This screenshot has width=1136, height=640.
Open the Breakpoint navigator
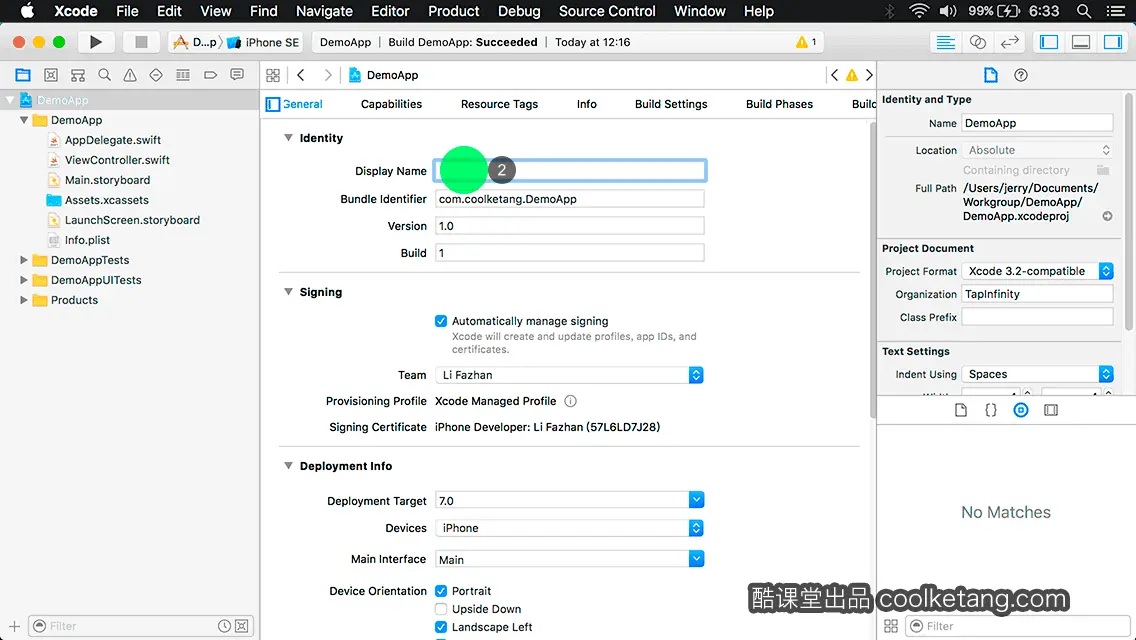210,75
